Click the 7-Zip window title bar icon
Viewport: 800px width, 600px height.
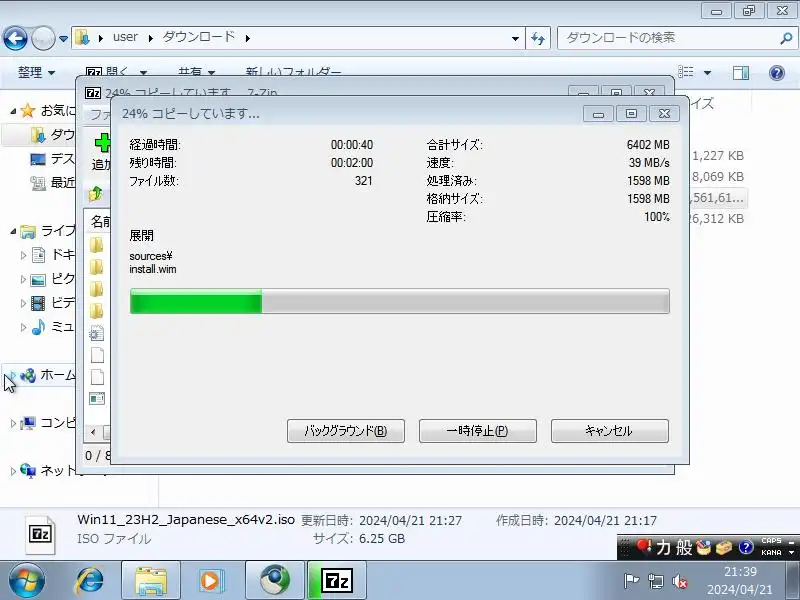(x=93, y=93)
